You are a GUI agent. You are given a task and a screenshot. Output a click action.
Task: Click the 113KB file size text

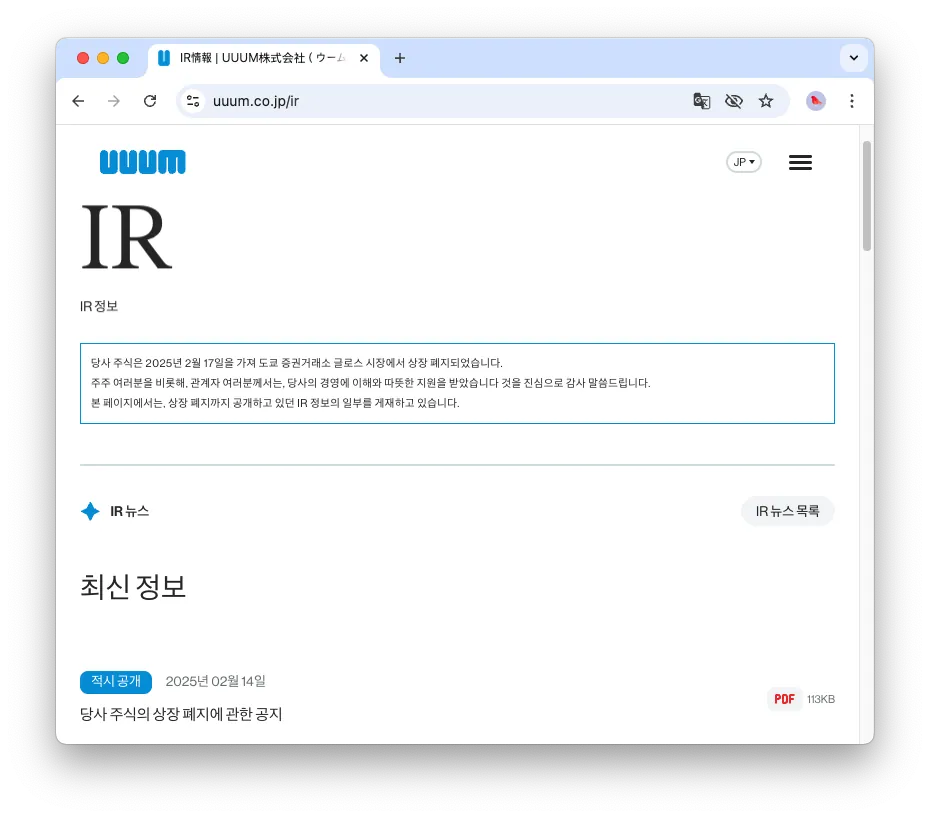820,699
